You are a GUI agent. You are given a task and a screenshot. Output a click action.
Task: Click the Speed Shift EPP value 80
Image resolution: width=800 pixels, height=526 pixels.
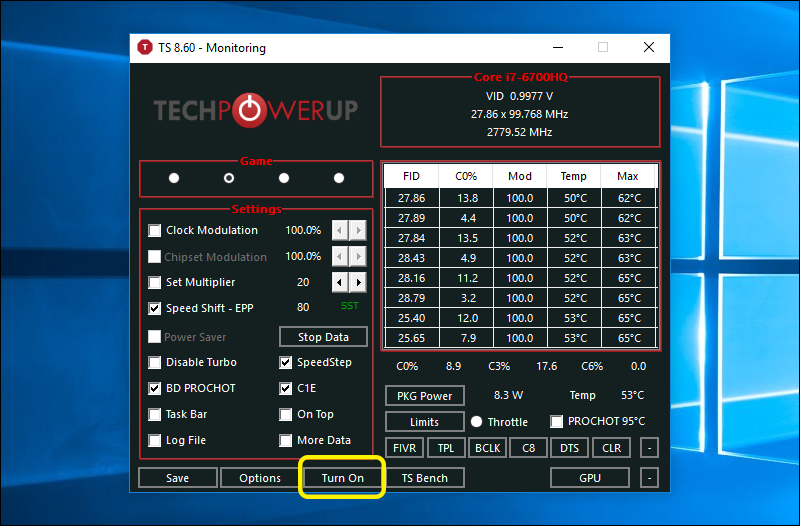click(303, 308)
